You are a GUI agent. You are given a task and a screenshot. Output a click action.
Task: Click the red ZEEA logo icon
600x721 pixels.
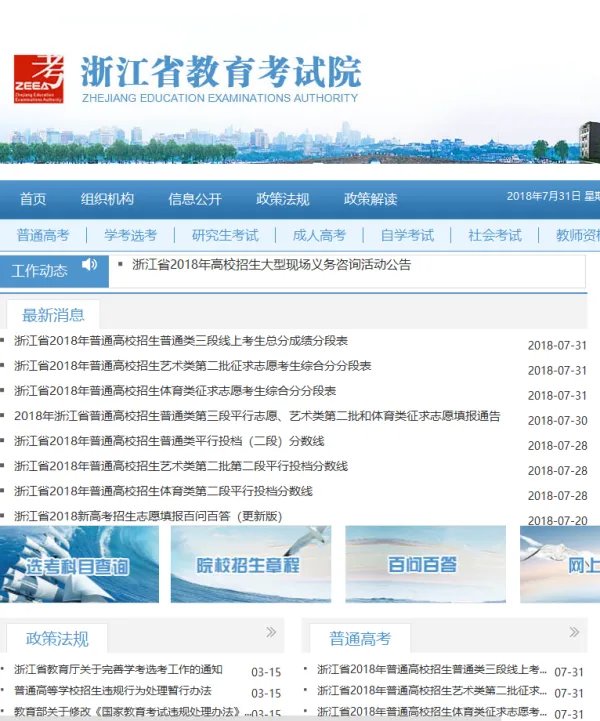click(39, 79)
